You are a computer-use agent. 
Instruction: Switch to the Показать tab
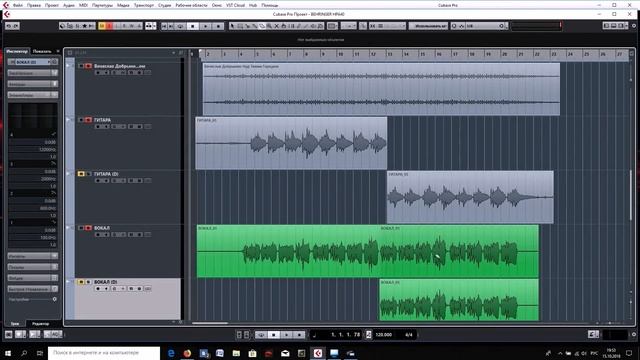[x=42, y=51]
